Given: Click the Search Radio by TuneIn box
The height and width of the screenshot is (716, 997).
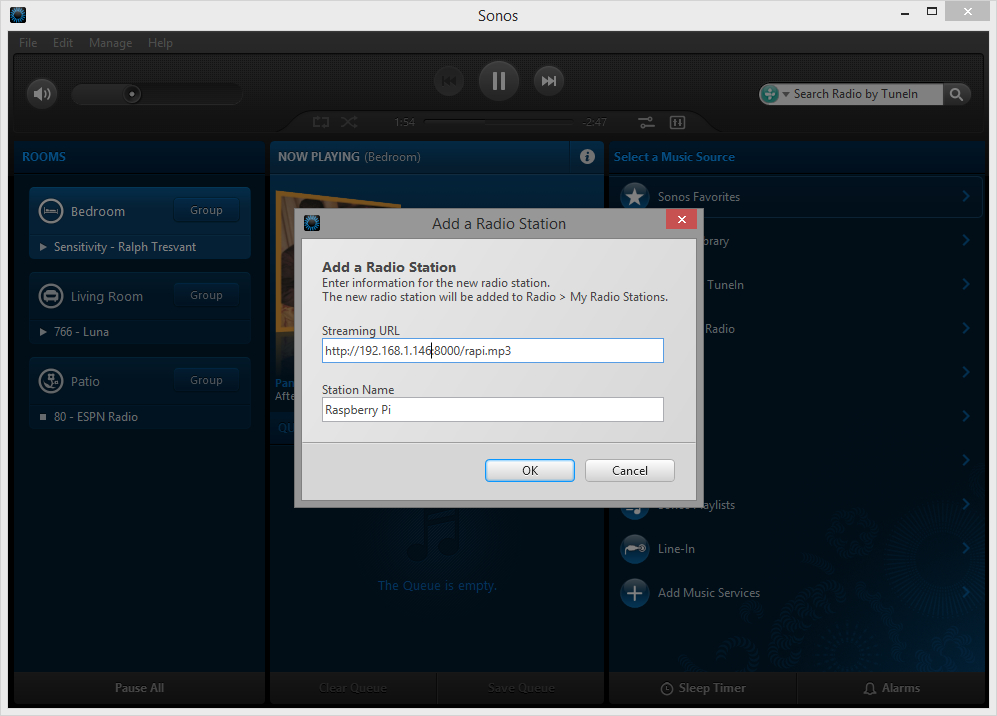Looking at the screenshot, I should coord(866,94).
